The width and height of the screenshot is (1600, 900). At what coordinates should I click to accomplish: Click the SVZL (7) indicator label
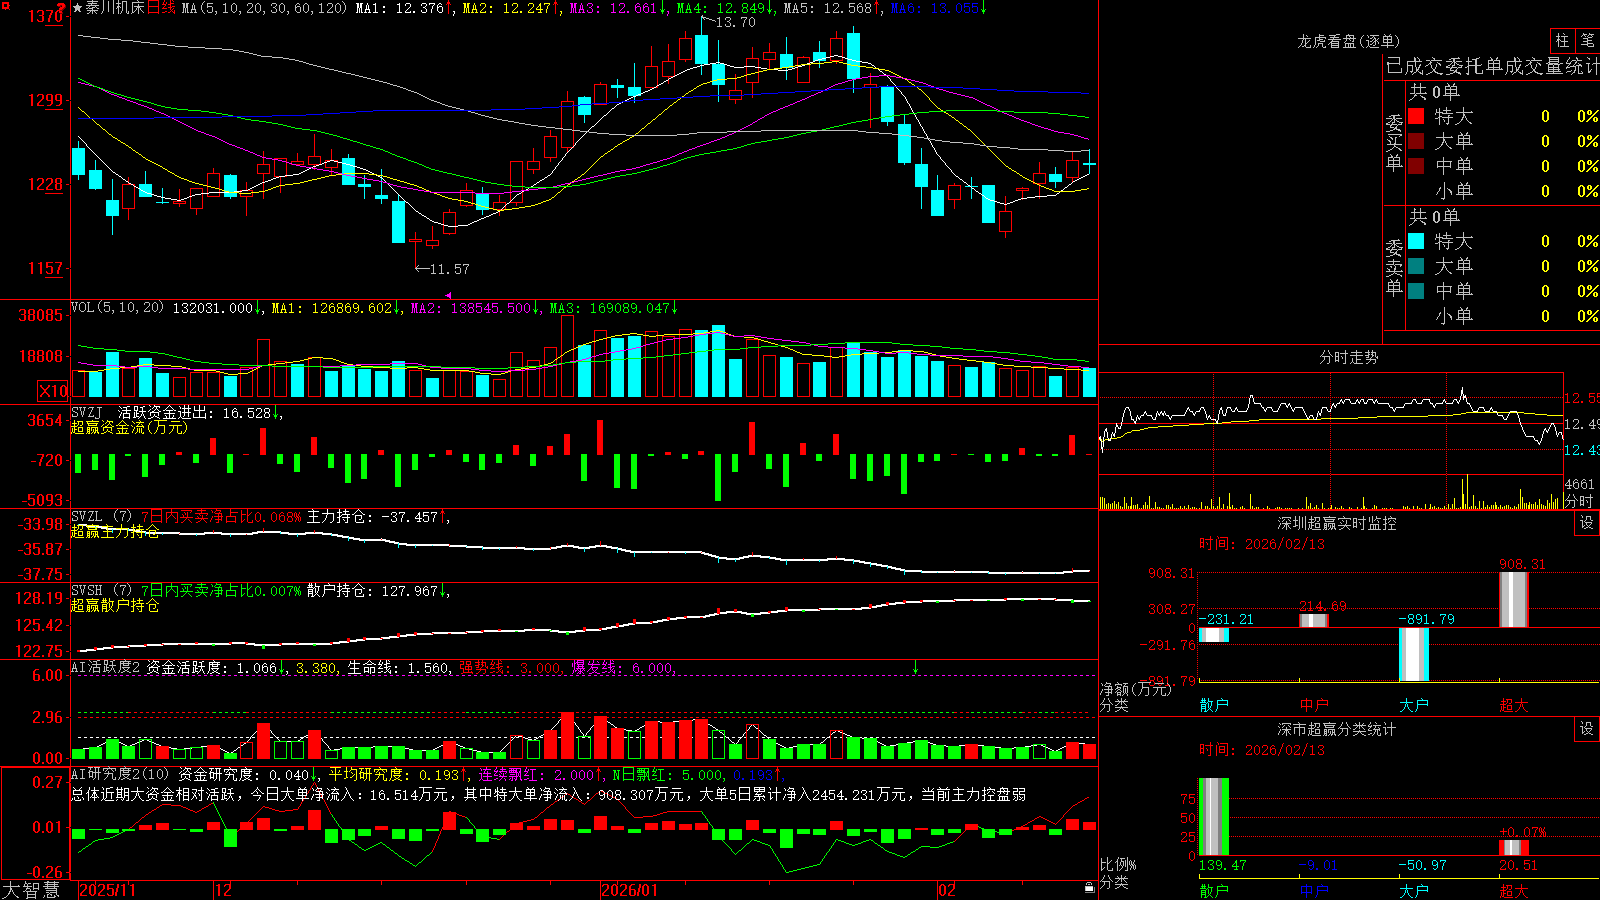[x=101, y=517]
